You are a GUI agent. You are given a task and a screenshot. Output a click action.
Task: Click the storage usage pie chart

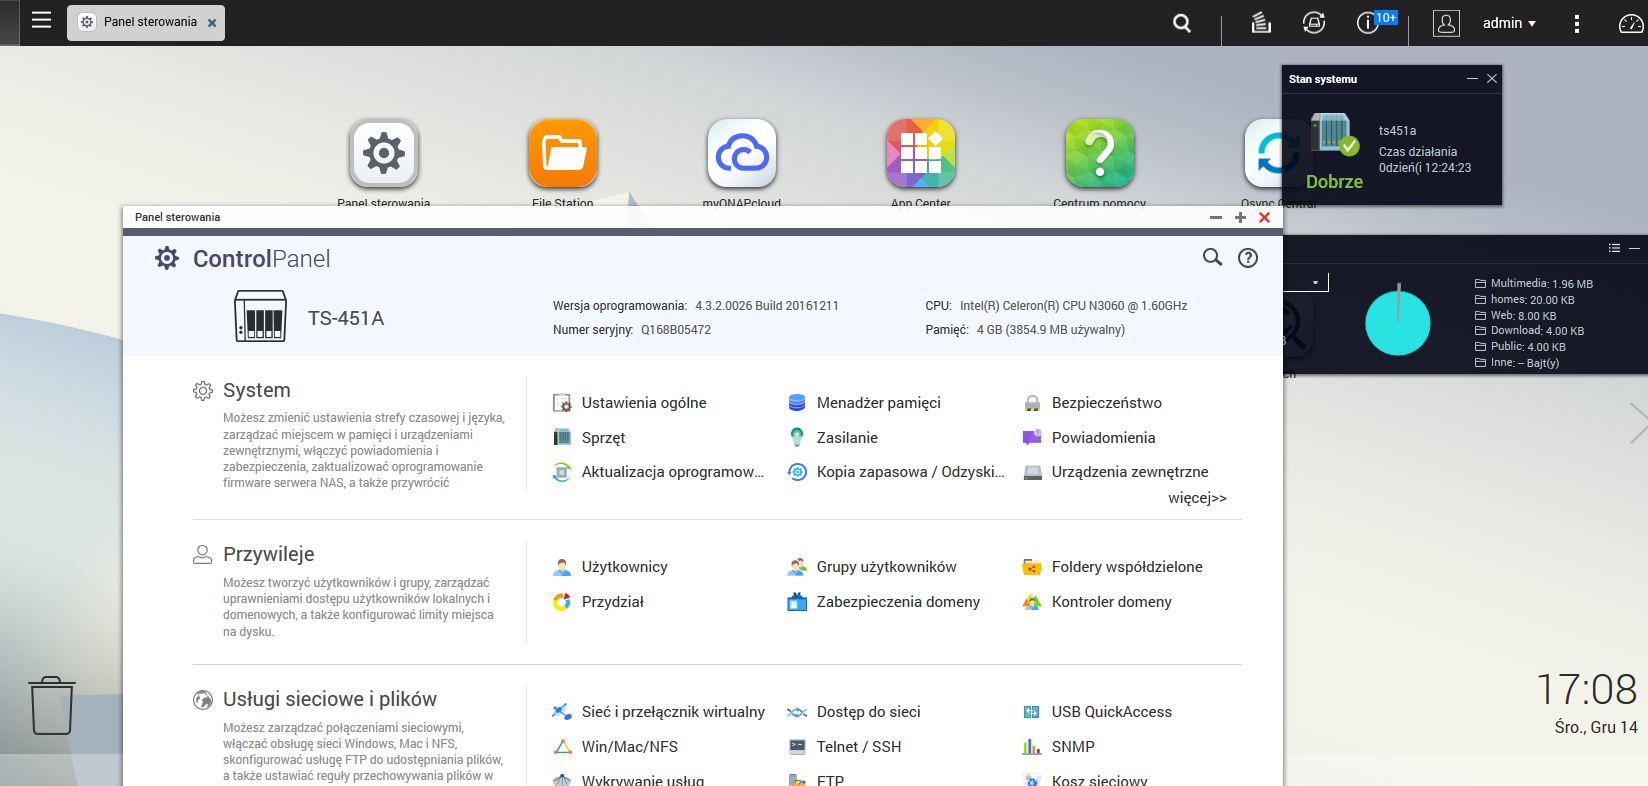pos(1398,323)
